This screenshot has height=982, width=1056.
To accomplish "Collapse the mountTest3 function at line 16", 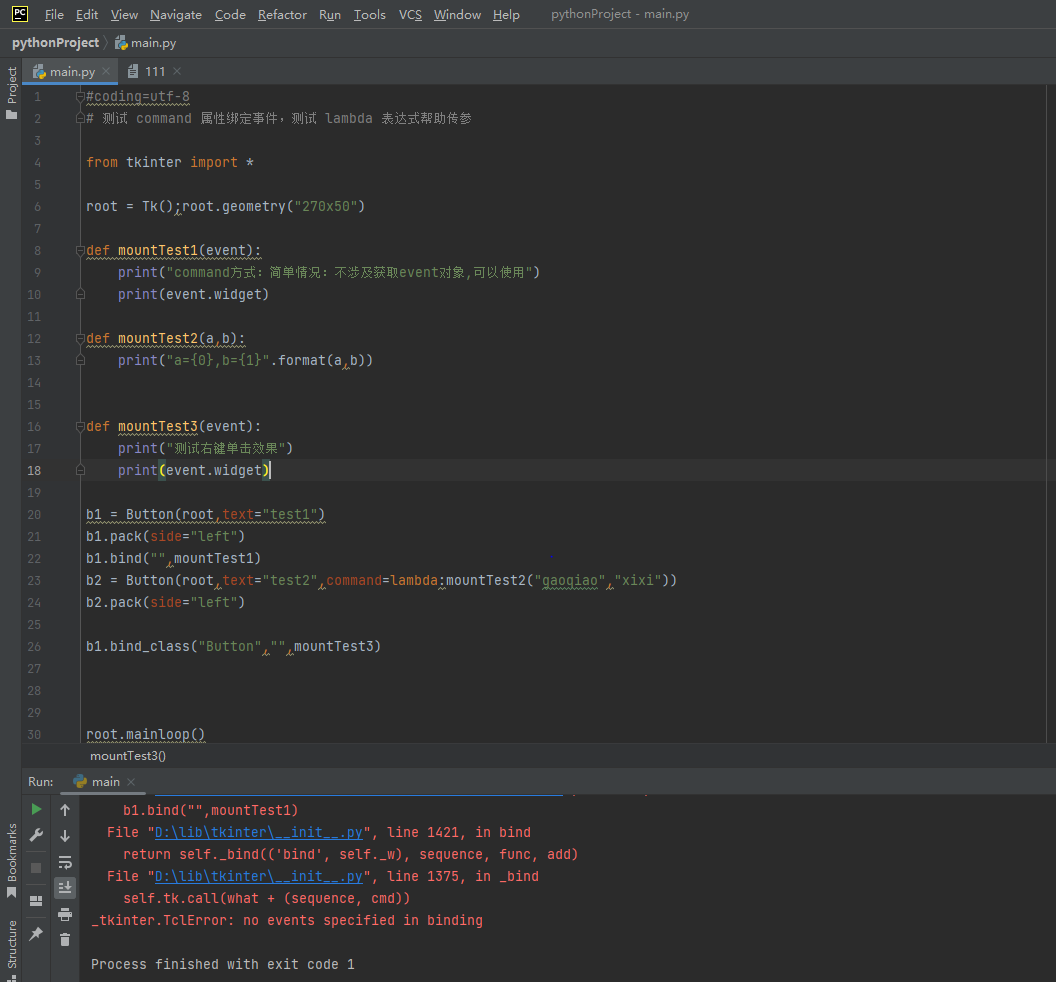I will click(x=80, y=426).
